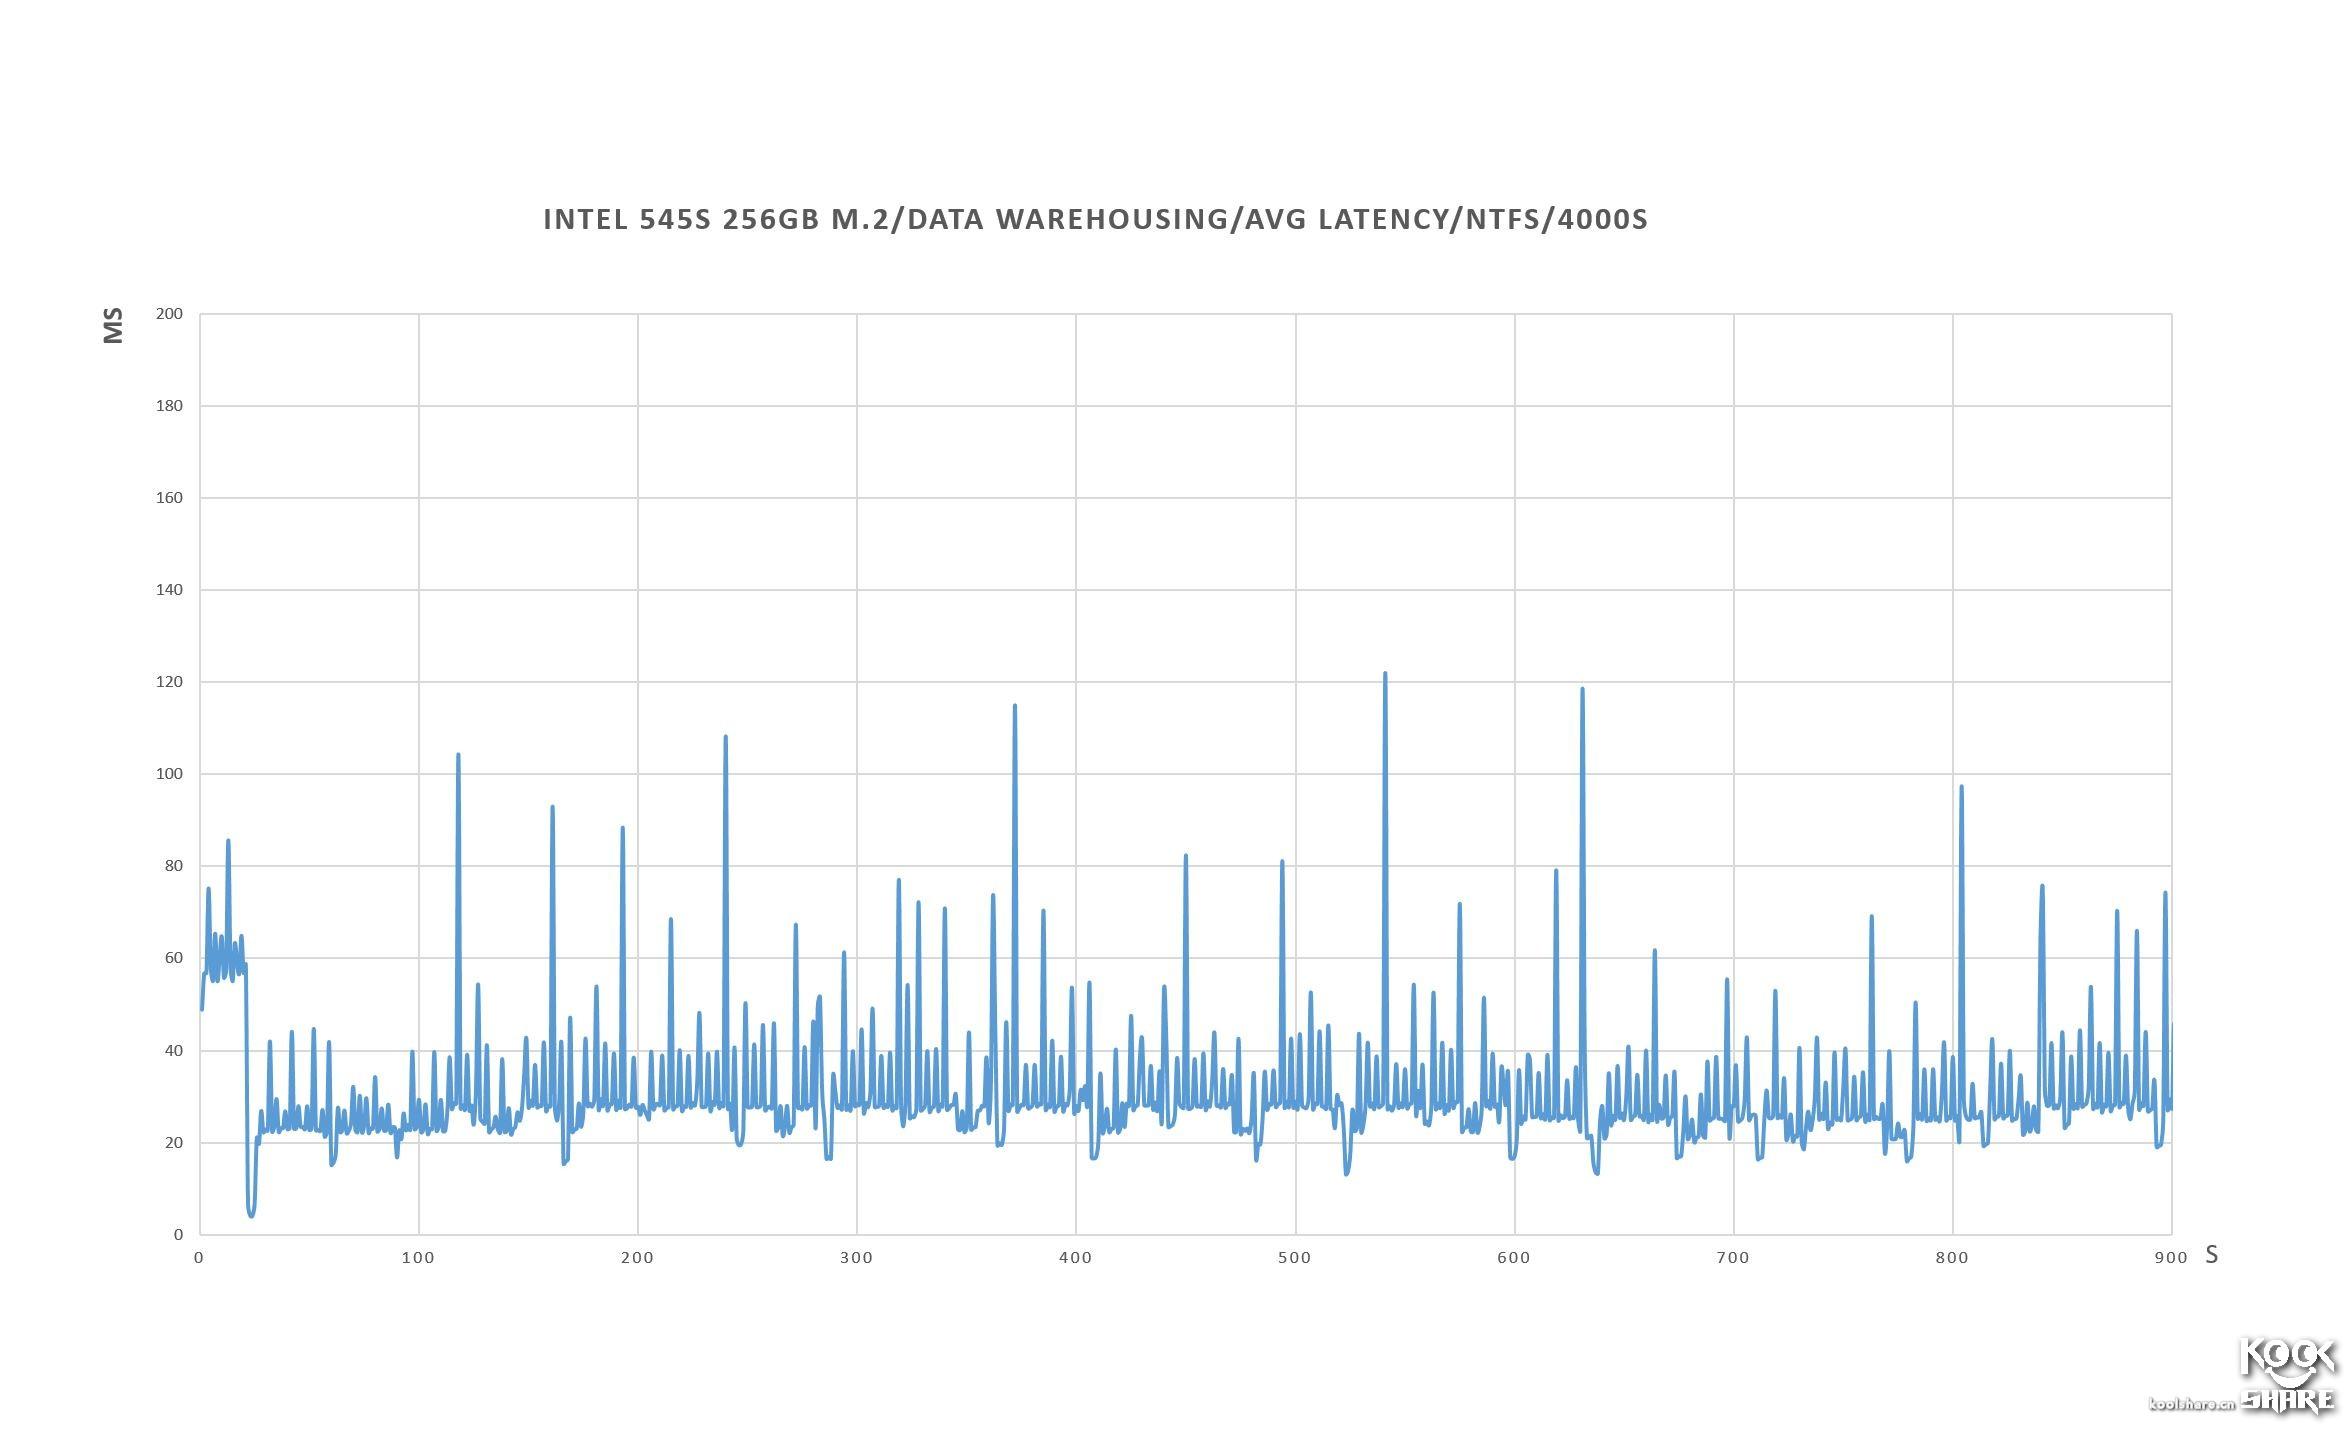
Task: Click the chart title text
Action: click(1095, 220)
